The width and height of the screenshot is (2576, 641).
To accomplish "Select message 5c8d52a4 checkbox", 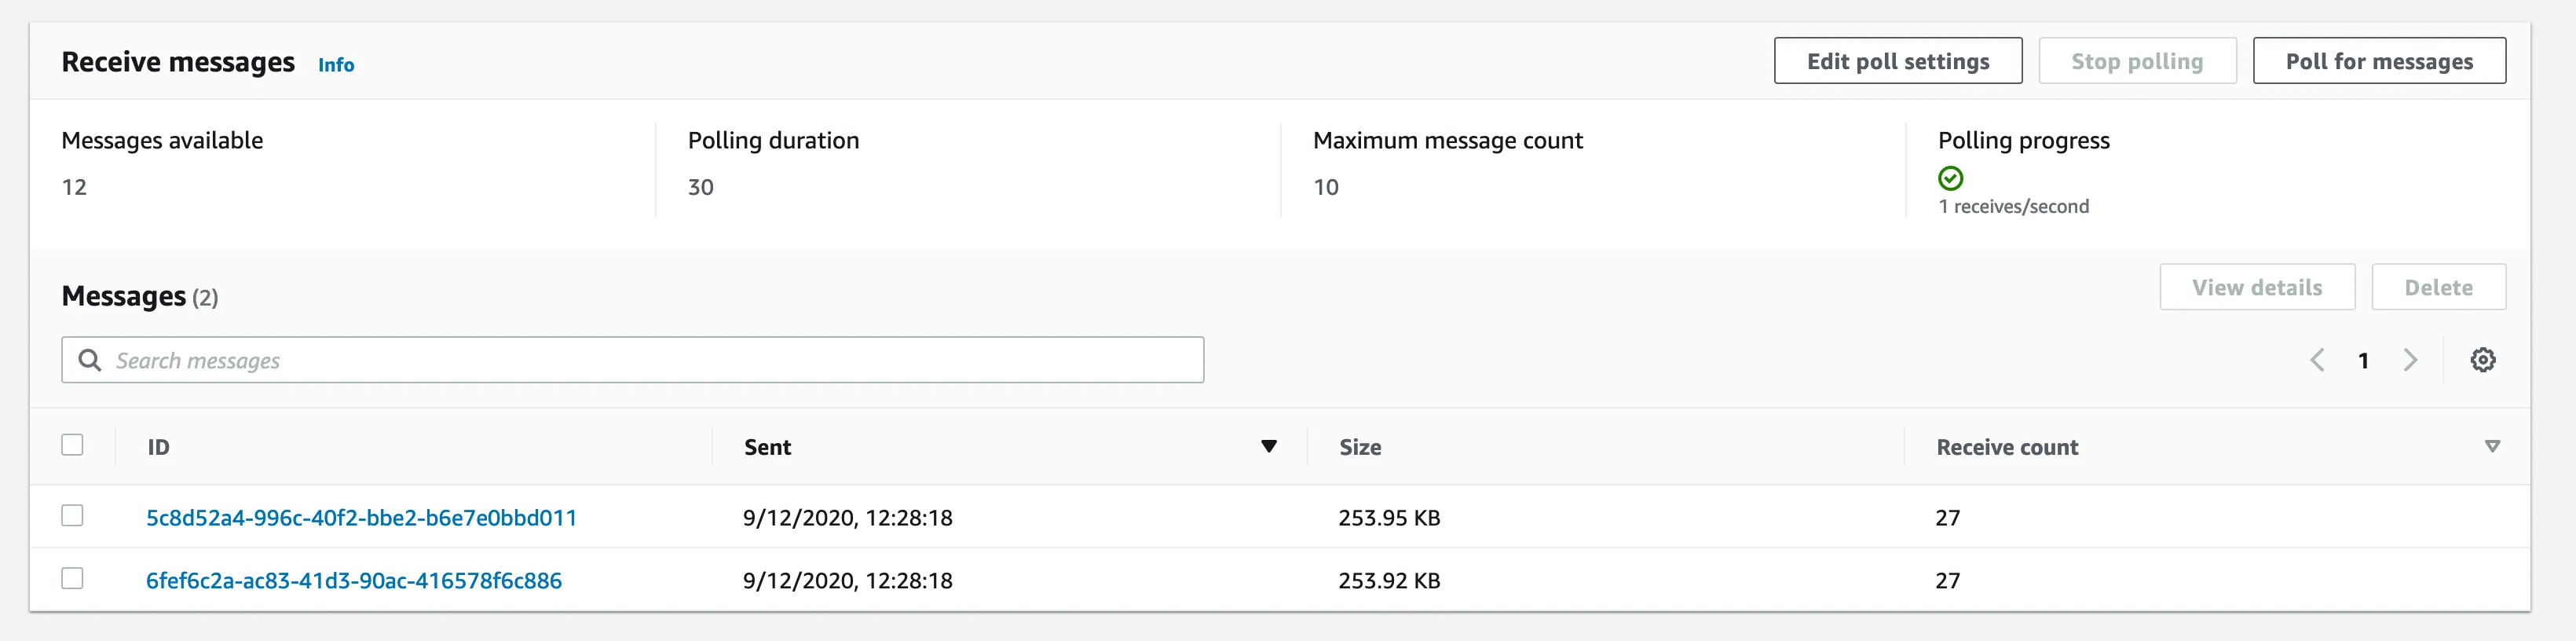I will pos(72,516).
